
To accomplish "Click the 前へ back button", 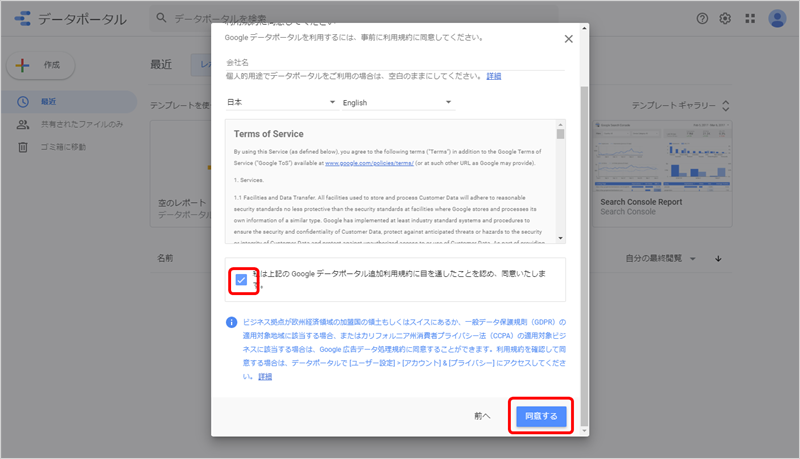I will point(482,416).
